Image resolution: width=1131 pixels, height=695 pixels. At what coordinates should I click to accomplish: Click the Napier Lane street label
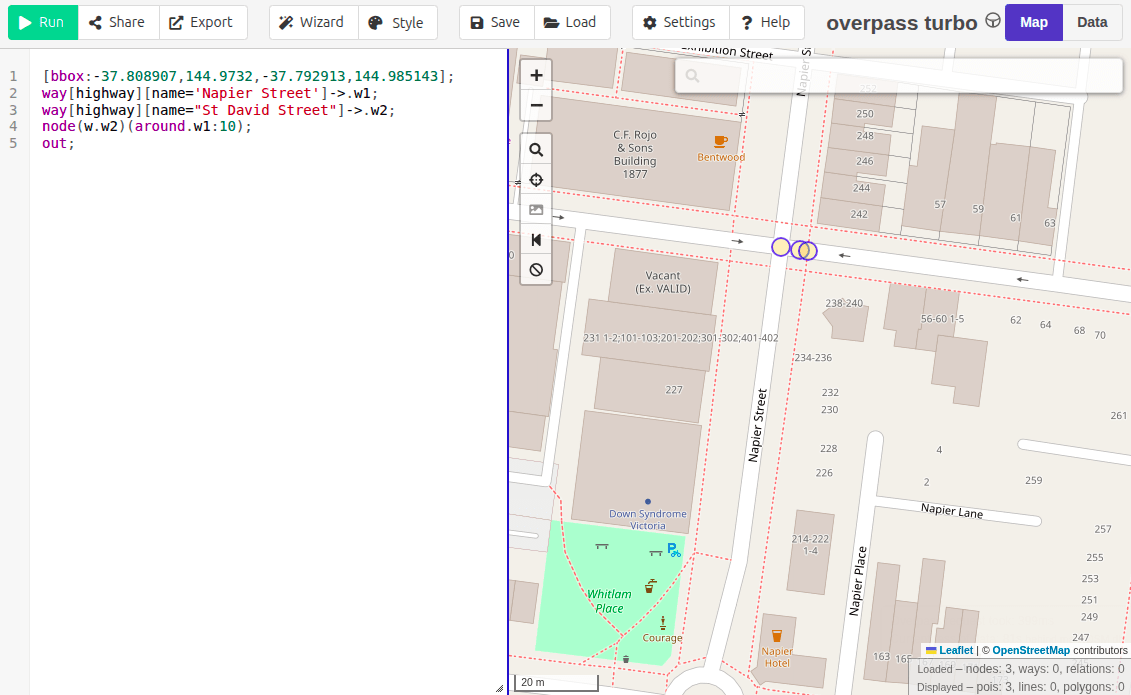coord(952,511)
